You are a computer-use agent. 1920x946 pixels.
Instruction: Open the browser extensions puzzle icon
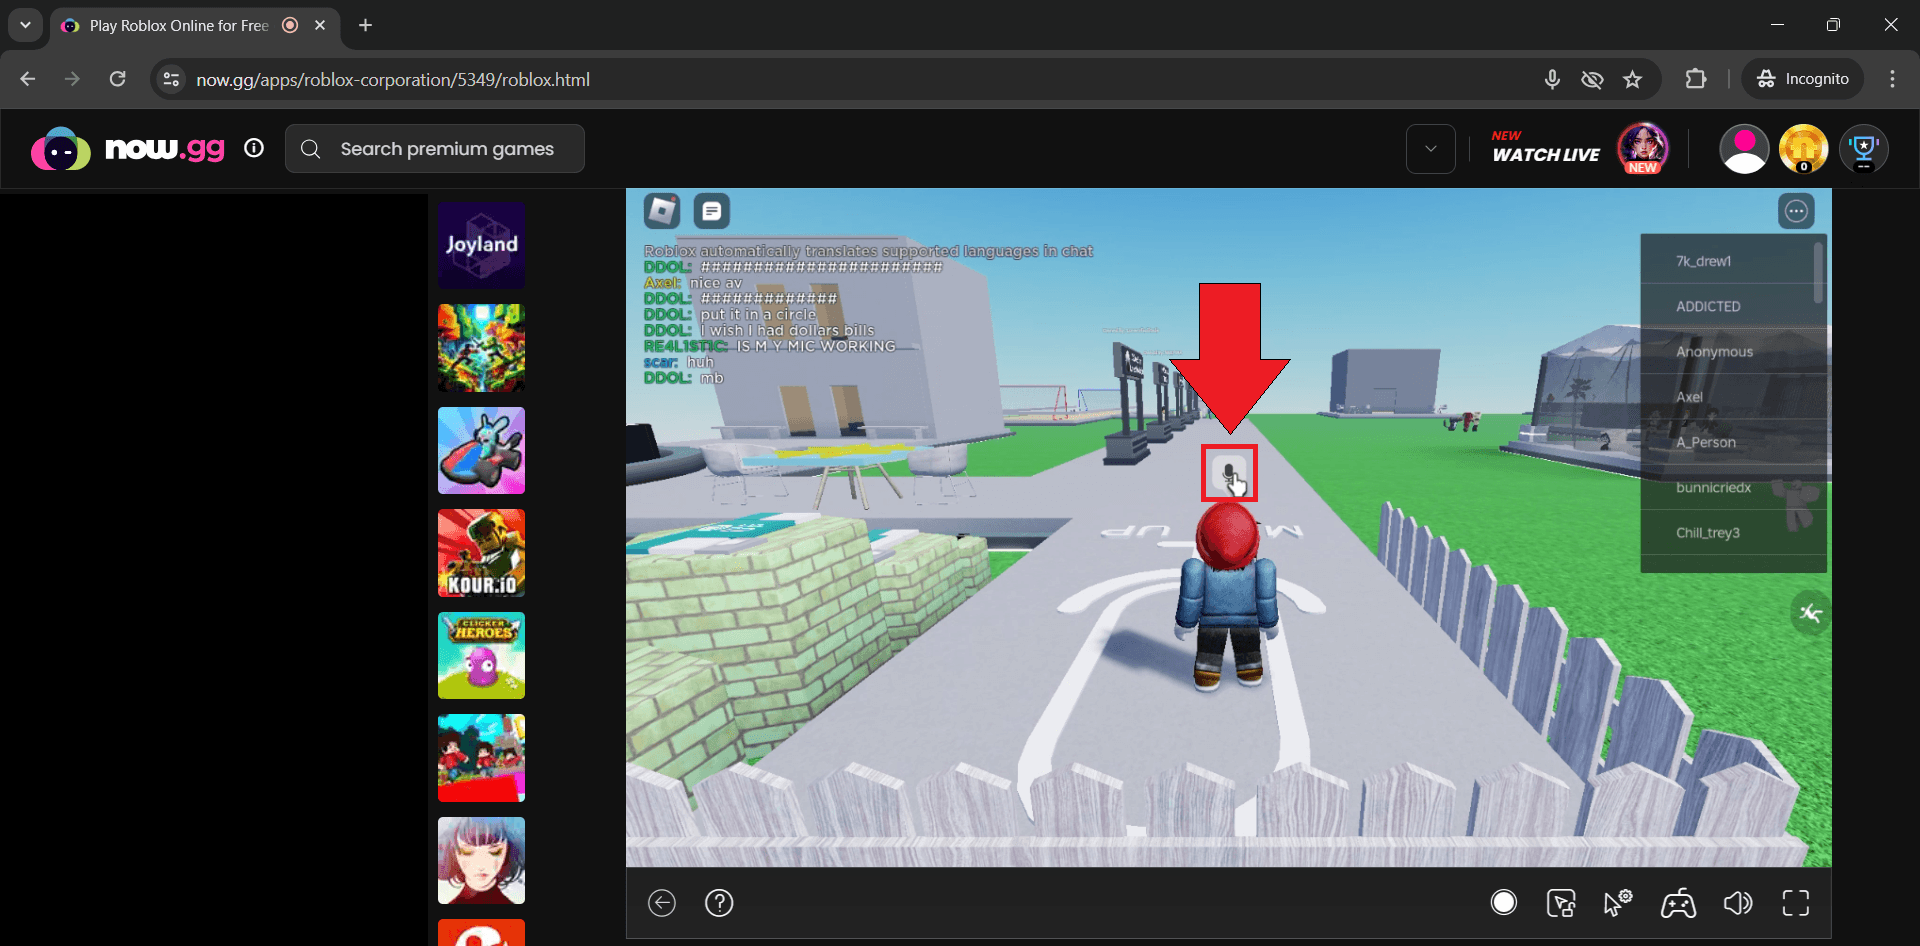click(1696, 79)
